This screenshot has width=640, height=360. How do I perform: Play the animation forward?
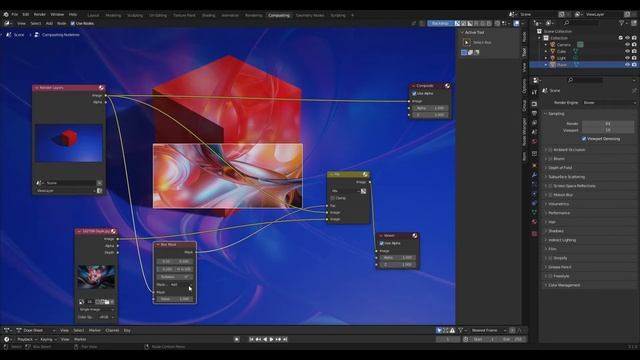(x=271, y=339)
